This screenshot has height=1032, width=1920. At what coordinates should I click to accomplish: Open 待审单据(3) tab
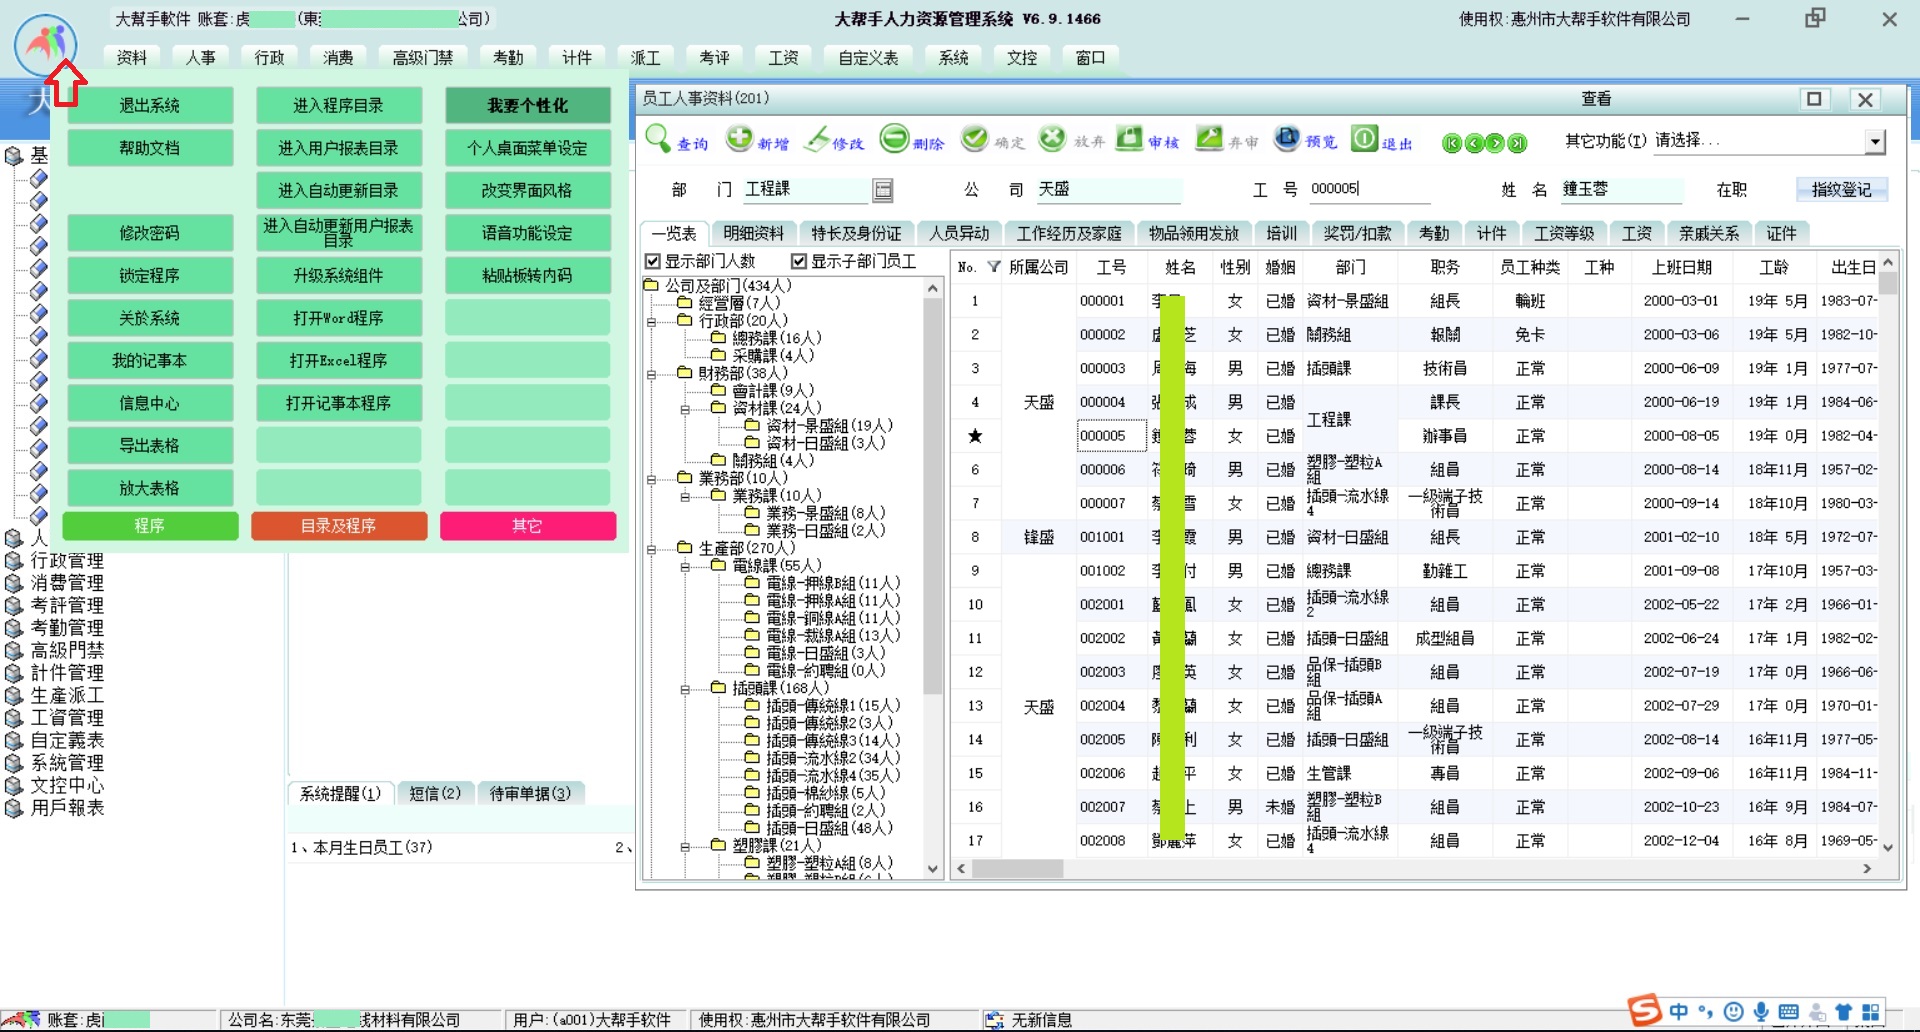[530, 793]
